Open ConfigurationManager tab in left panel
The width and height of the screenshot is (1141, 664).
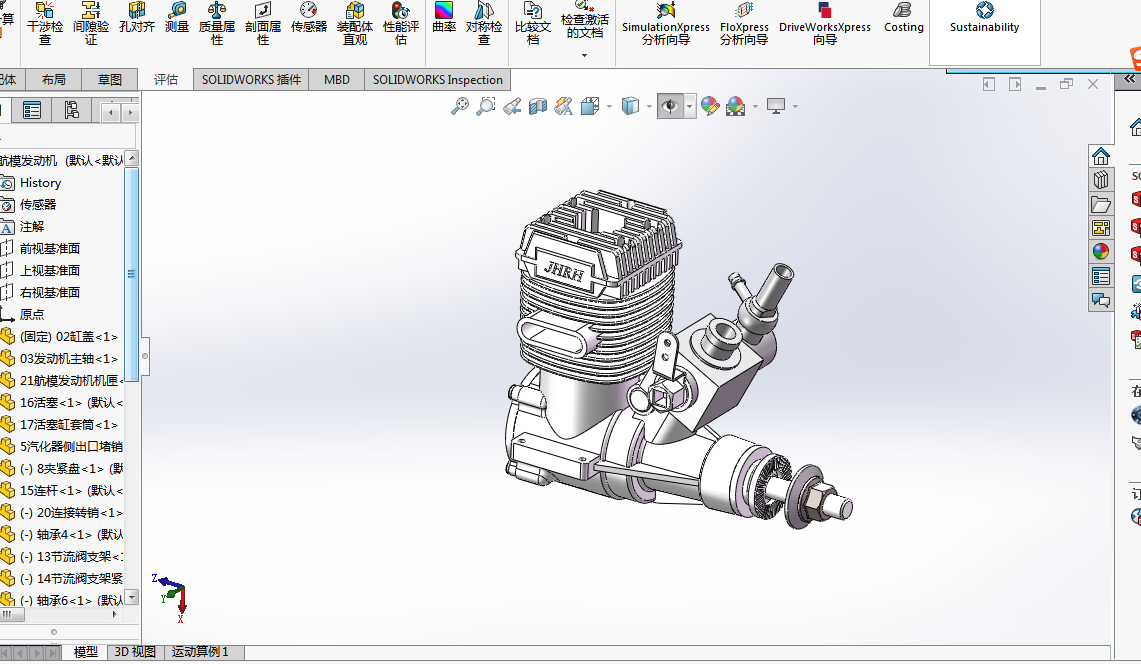point(71,110)
